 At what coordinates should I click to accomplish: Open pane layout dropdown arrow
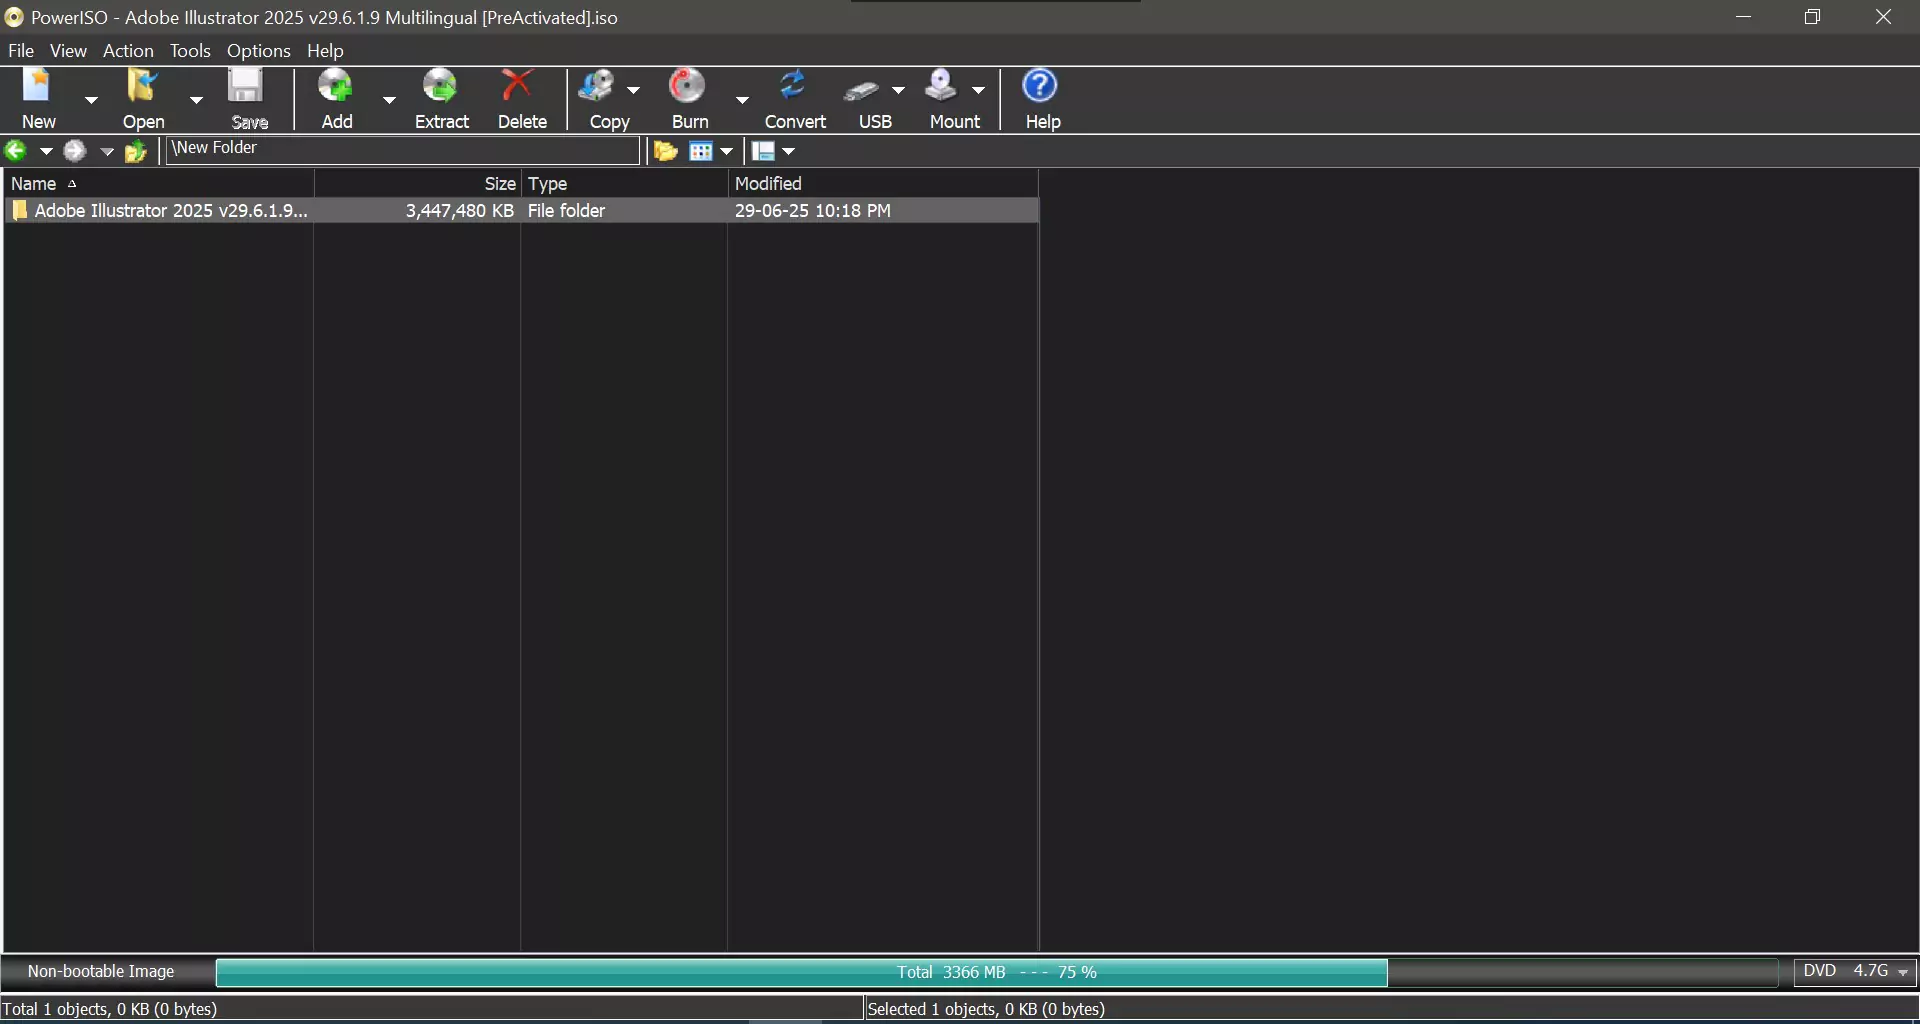788,151
